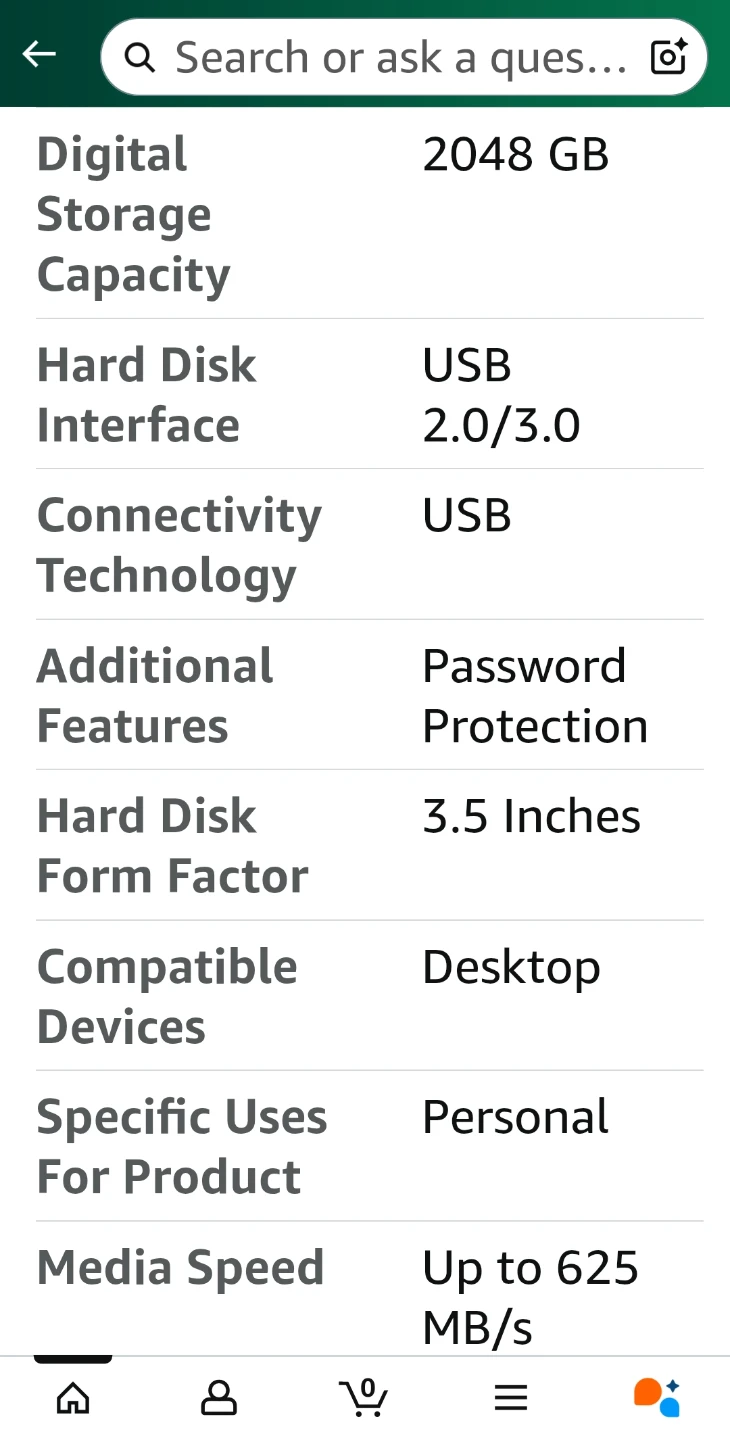
Task: Tap the Connectivity Technology label
Action: [179, 545]
